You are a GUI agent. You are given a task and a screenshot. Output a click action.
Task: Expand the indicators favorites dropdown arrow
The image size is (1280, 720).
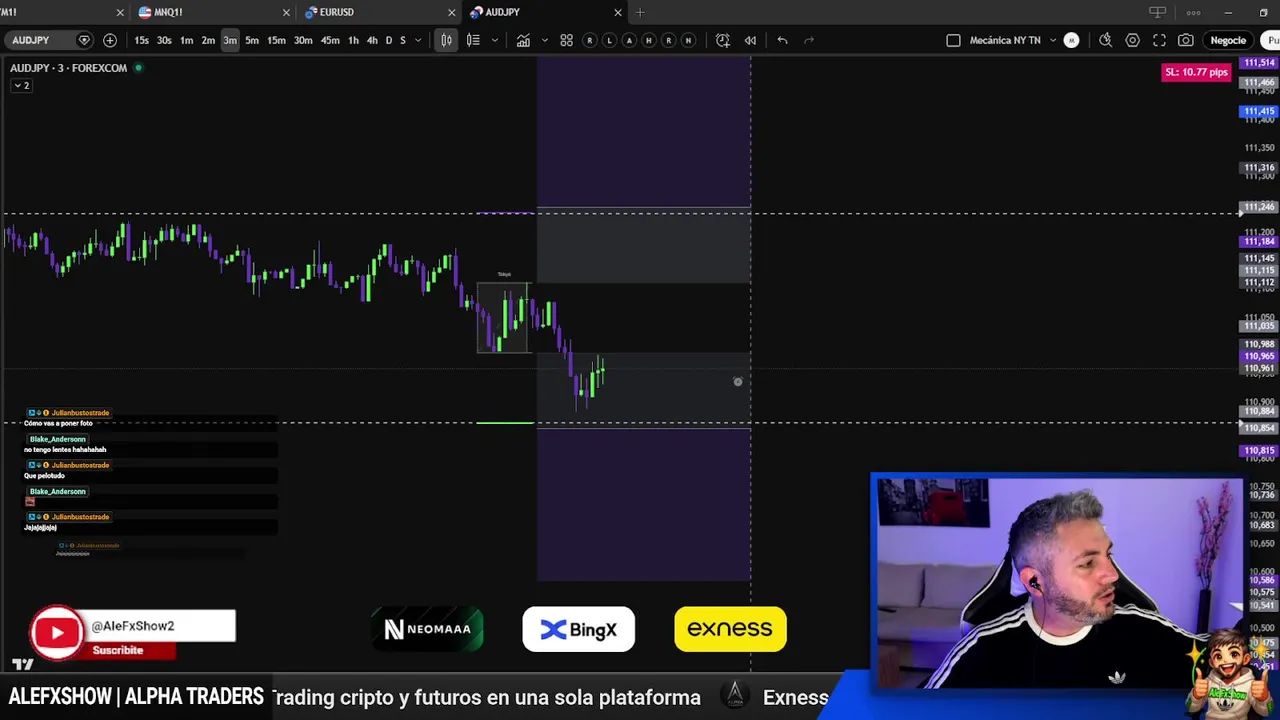(544, 40)
